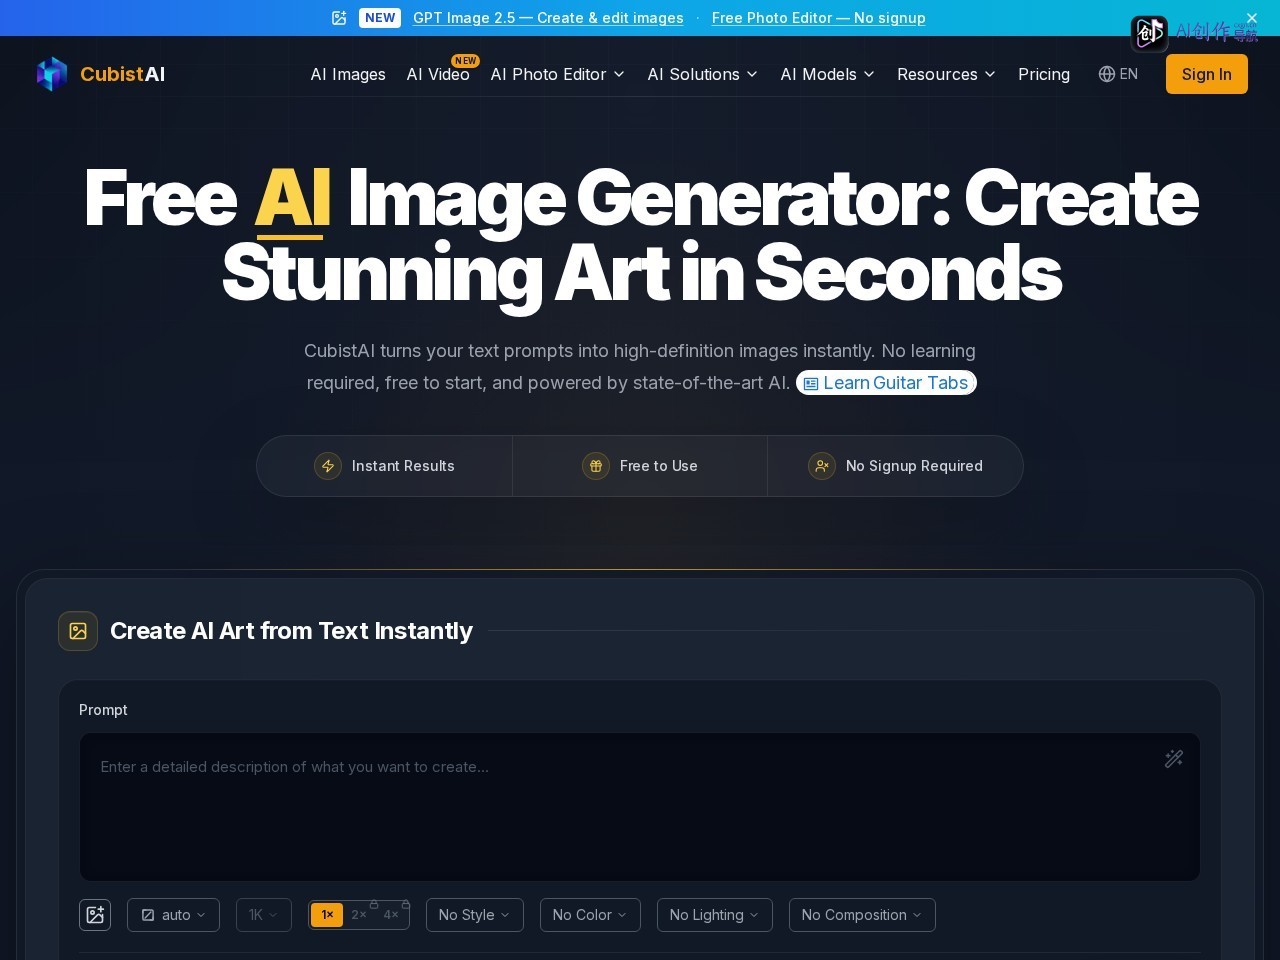Close the top announcement banner

coord(1252,18)
